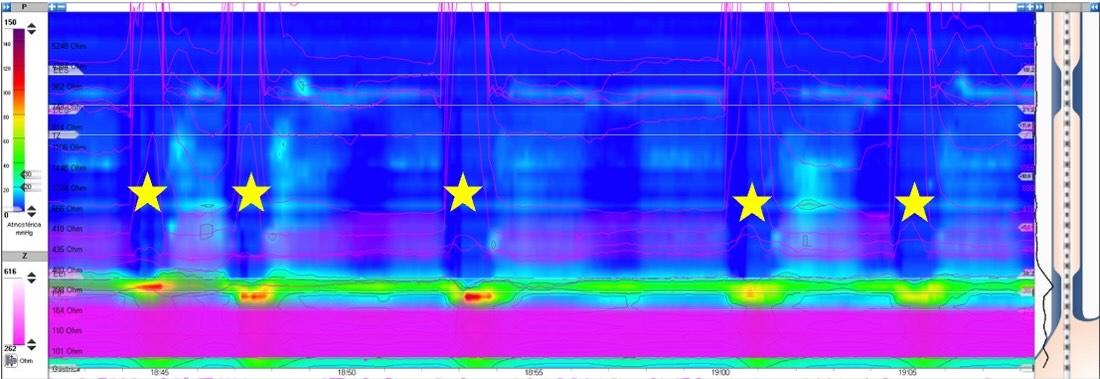Click the plus icon at top-right of plot
This screenshot has height=379, width=1100.
click(1030, 6)
